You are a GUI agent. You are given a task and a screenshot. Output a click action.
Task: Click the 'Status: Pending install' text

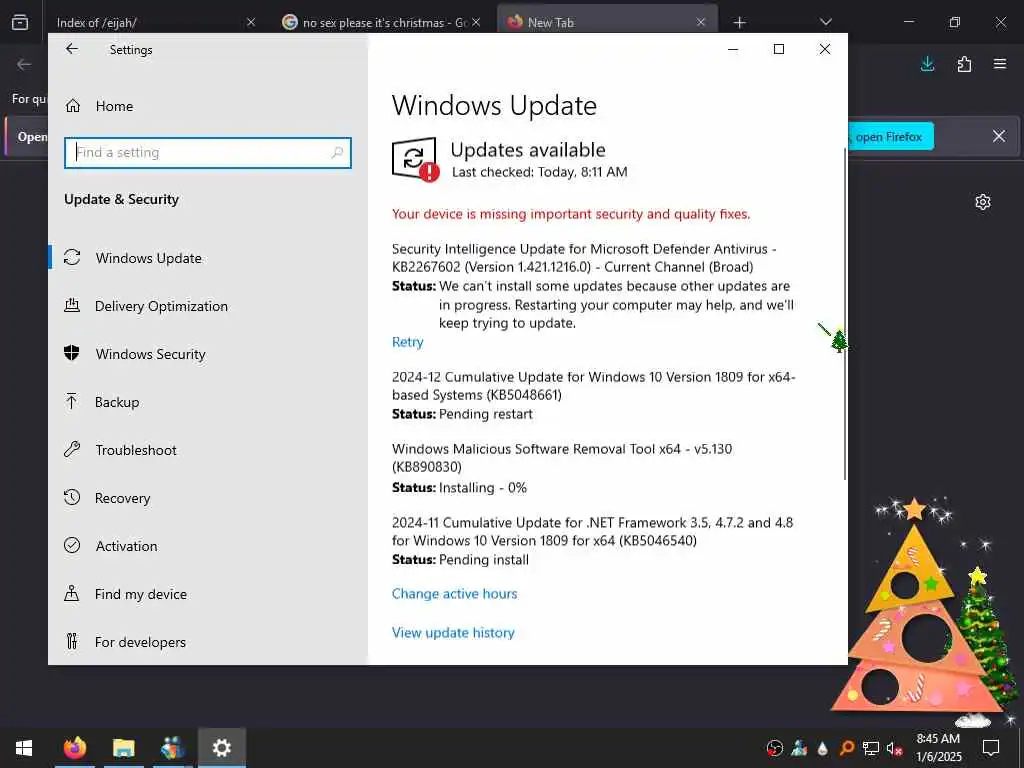(x=460, y=560)
